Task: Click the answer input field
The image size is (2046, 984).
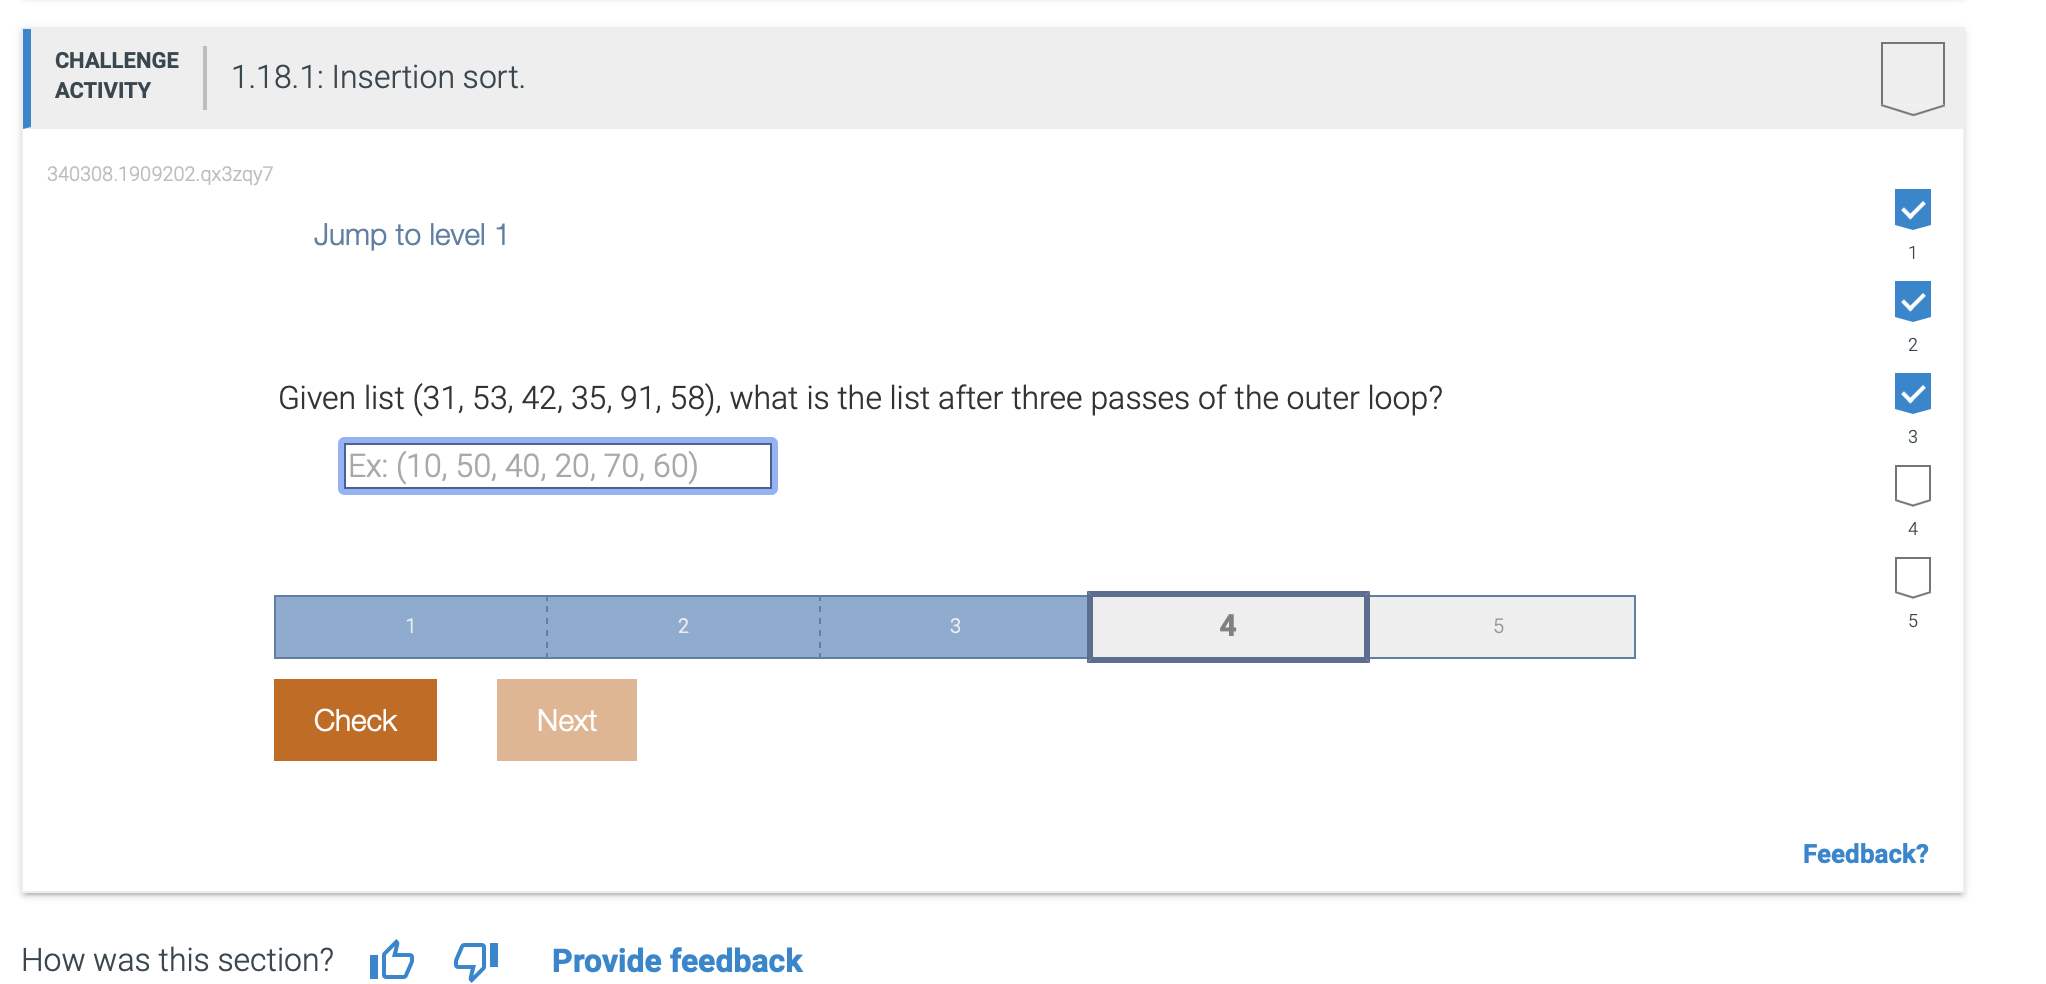Action: pos(556,465)
